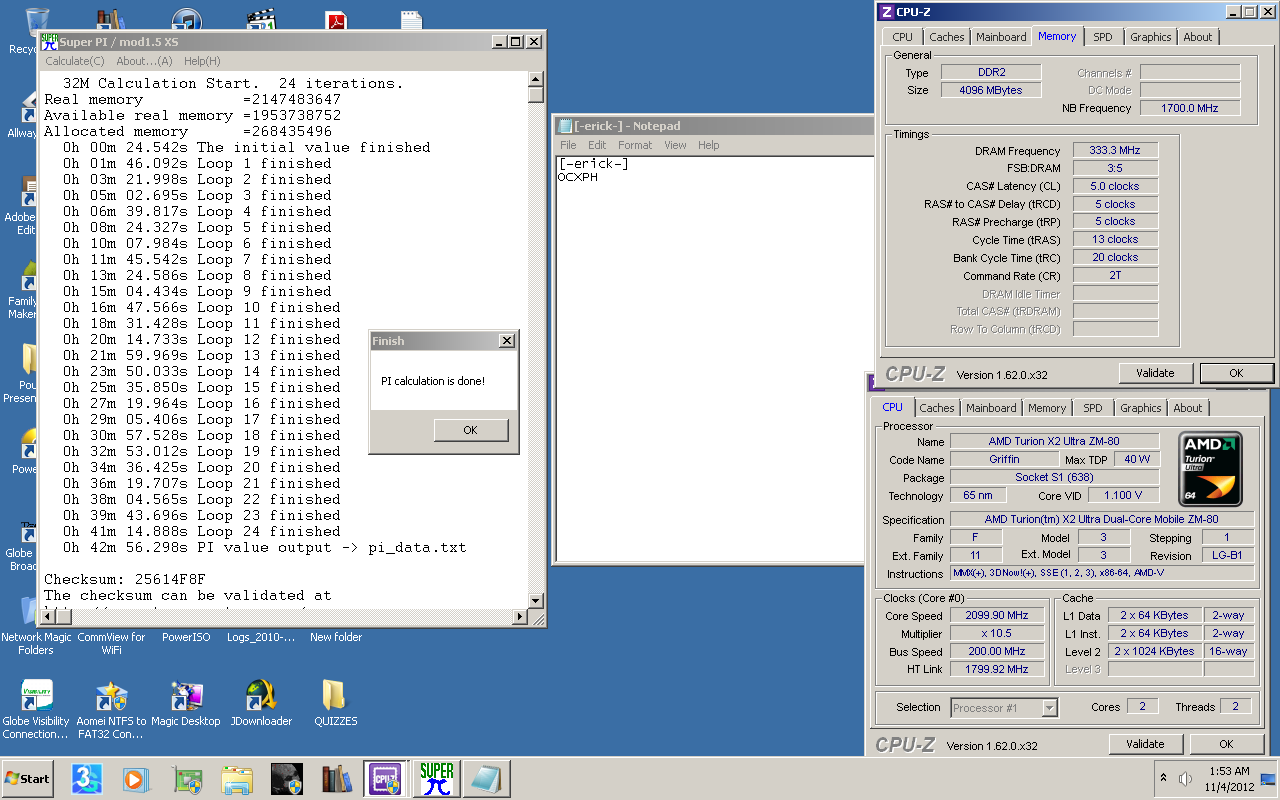This screenshot has height=800, width=1280.
Task: Switch to SPD tab in upper CPU-Z window
Action: [1102, 37]
